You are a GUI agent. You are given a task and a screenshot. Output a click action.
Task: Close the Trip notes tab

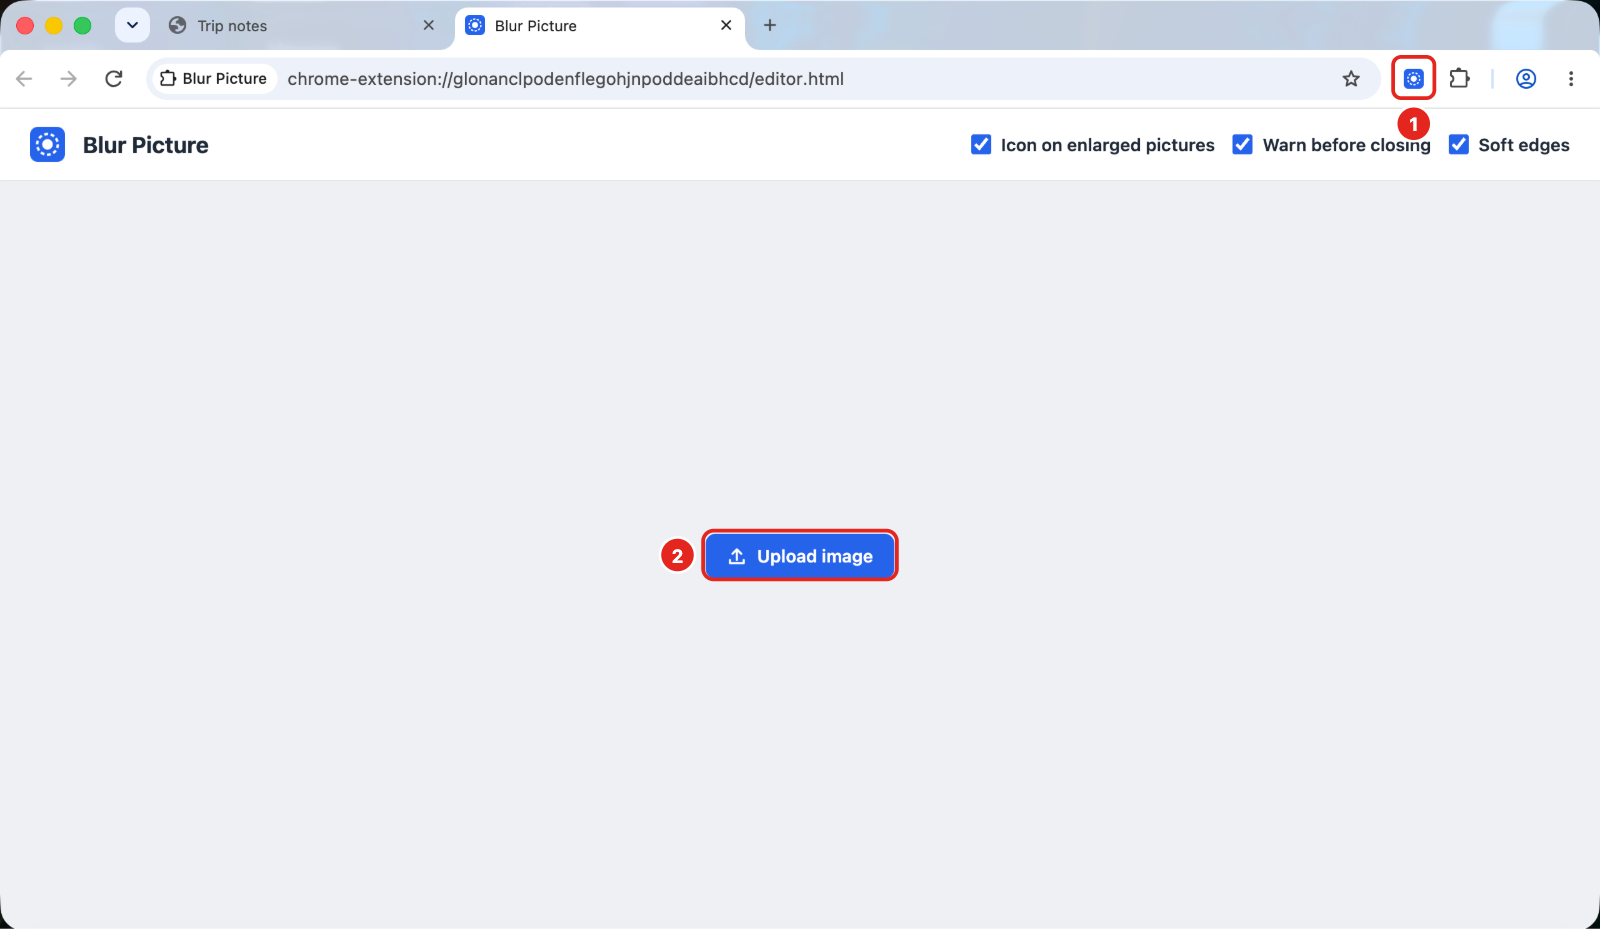(x=429, y=25)
